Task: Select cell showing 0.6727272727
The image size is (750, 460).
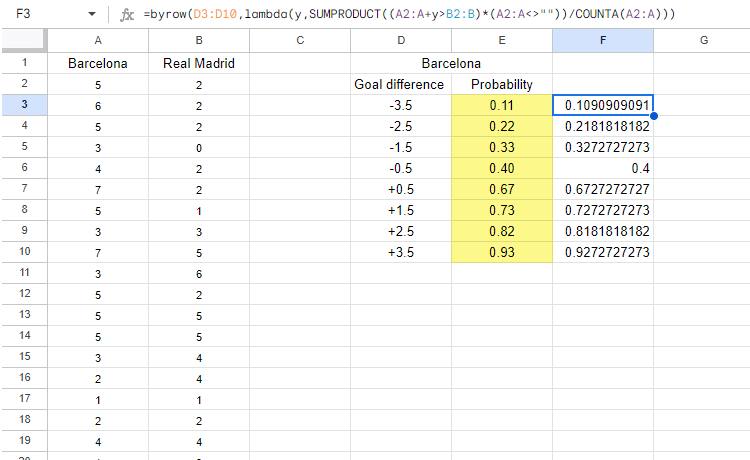Action: click(x=603, y=189)
